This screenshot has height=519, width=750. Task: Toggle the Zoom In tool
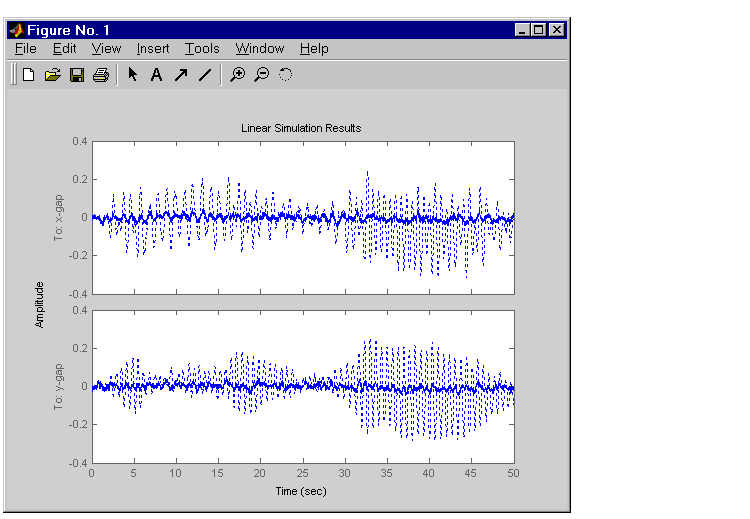(237, 74)
